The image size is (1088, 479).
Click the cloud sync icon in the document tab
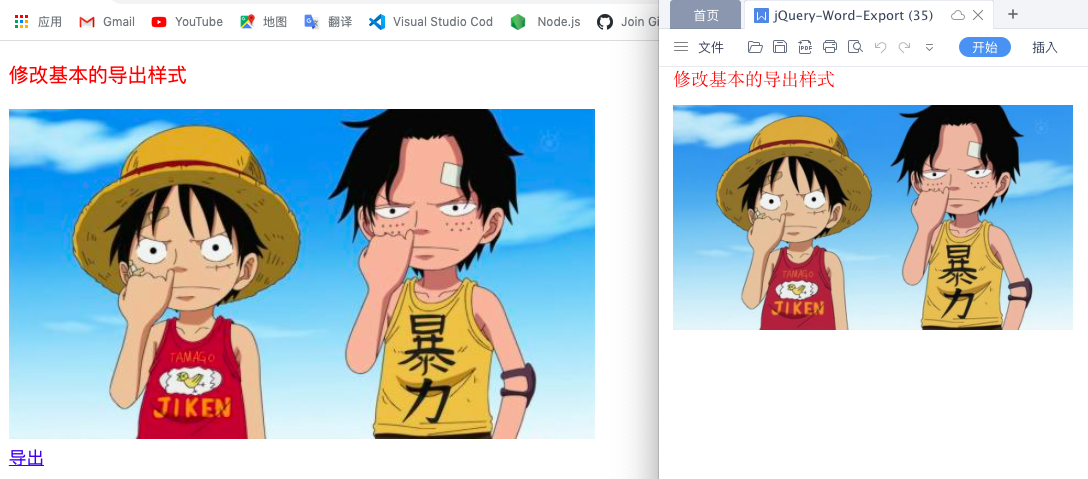[x=958, y=15]
